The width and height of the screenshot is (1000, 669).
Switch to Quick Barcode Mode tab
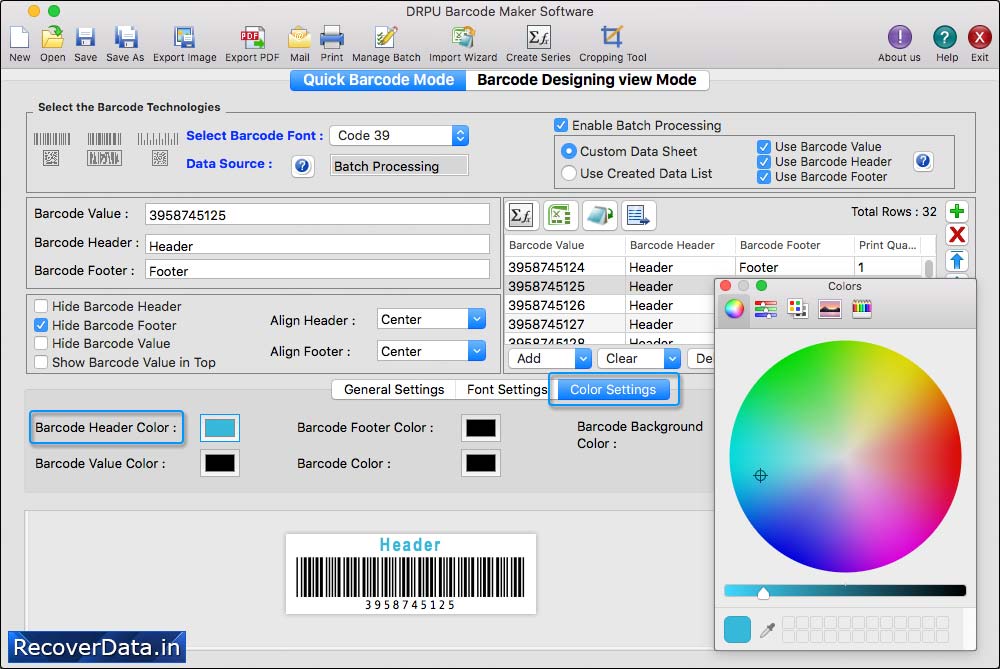[378, 80]
